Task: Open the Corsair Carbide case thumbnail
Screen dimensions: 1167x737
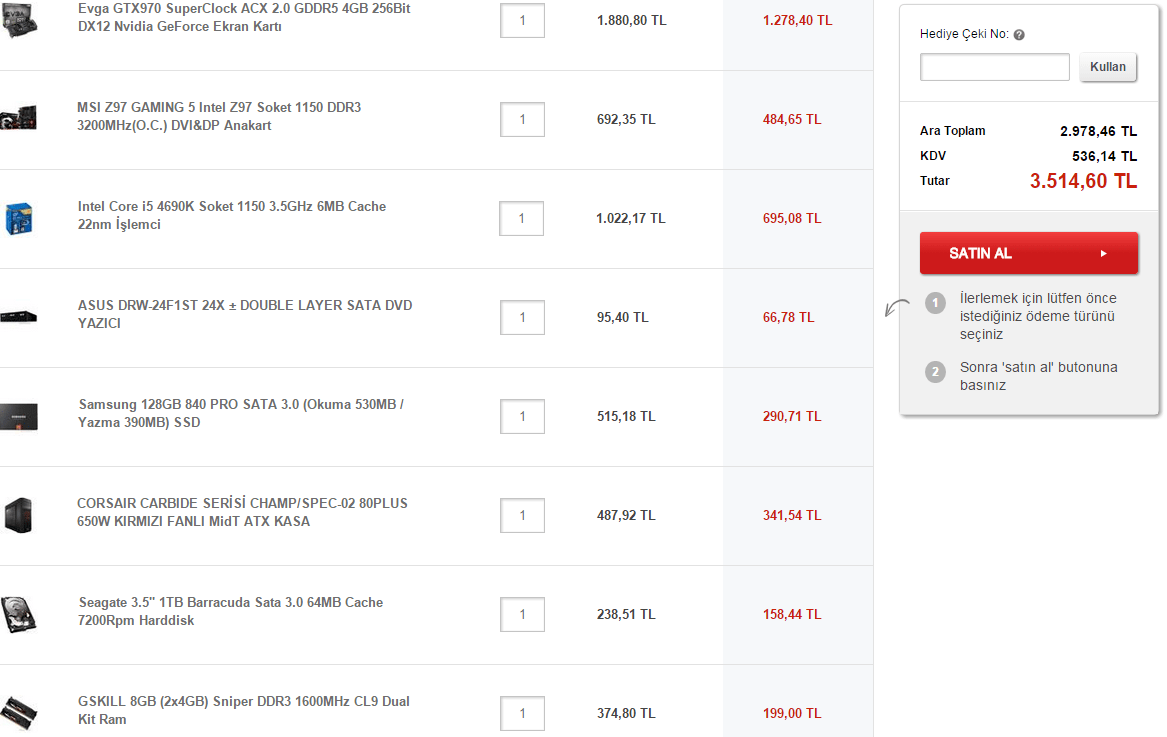Action: [18, 515]
